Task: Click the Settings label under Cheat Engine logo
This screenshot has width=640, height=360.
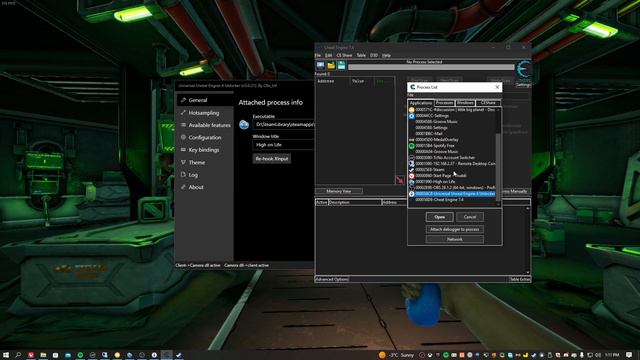Action: tap(523, 84)
